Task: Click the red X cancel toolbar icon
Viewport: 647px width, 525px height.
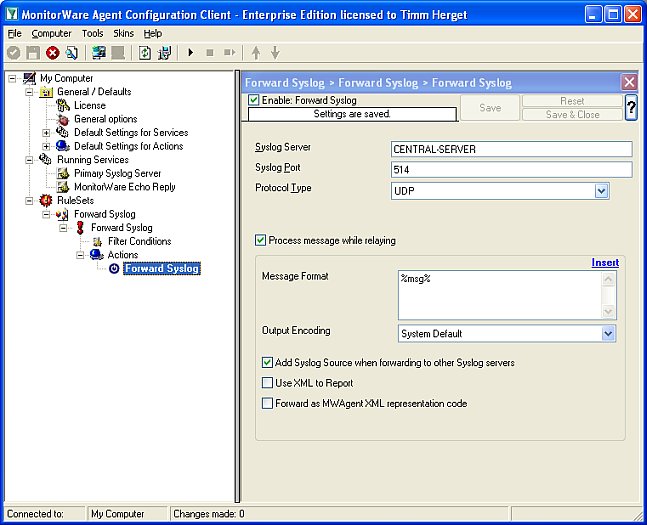Action: [x=52, y=53]
